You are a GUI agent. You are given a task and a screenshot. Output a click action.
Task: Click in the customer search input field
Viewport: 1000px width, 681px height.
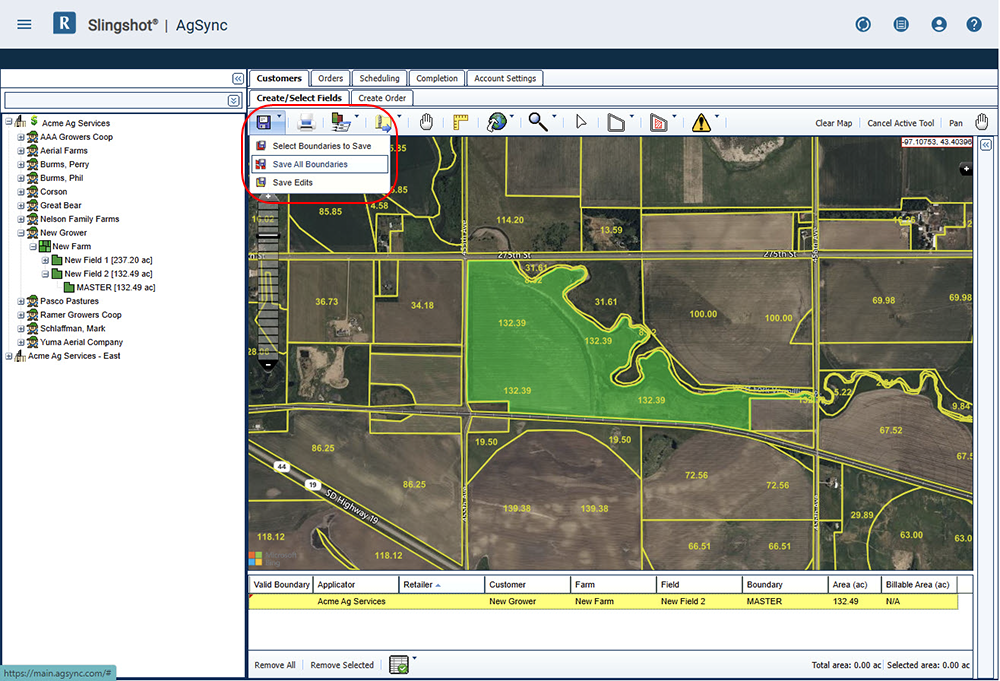pos(115,100)
